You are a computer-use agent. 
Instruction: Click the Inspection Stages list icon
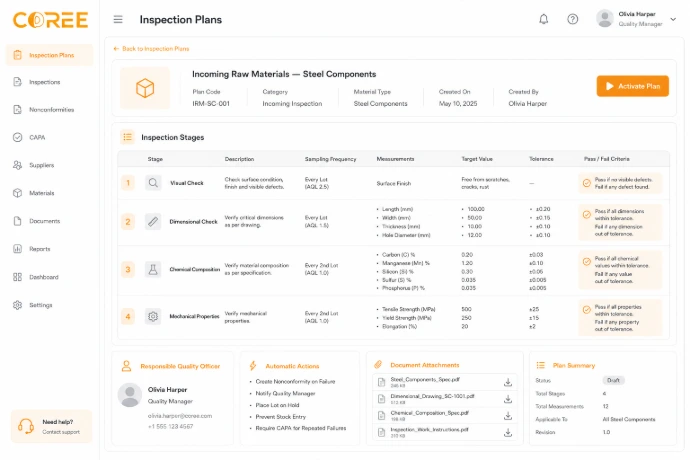pos(128,137)
